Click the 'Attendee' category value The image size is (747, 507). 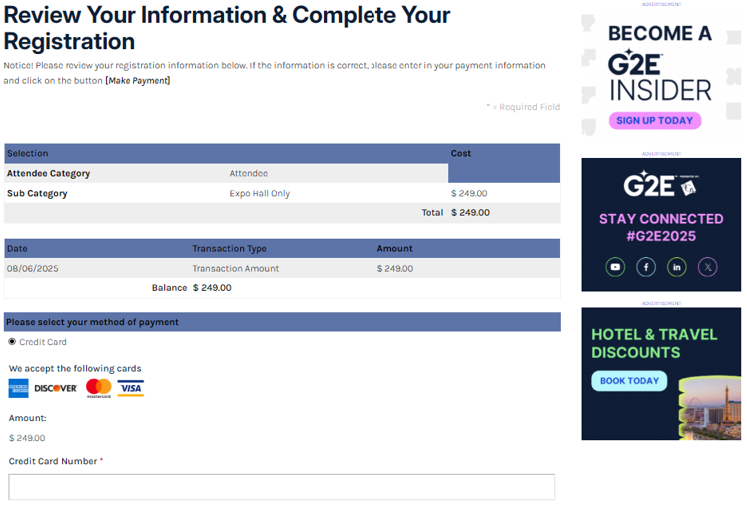[249, 173]
